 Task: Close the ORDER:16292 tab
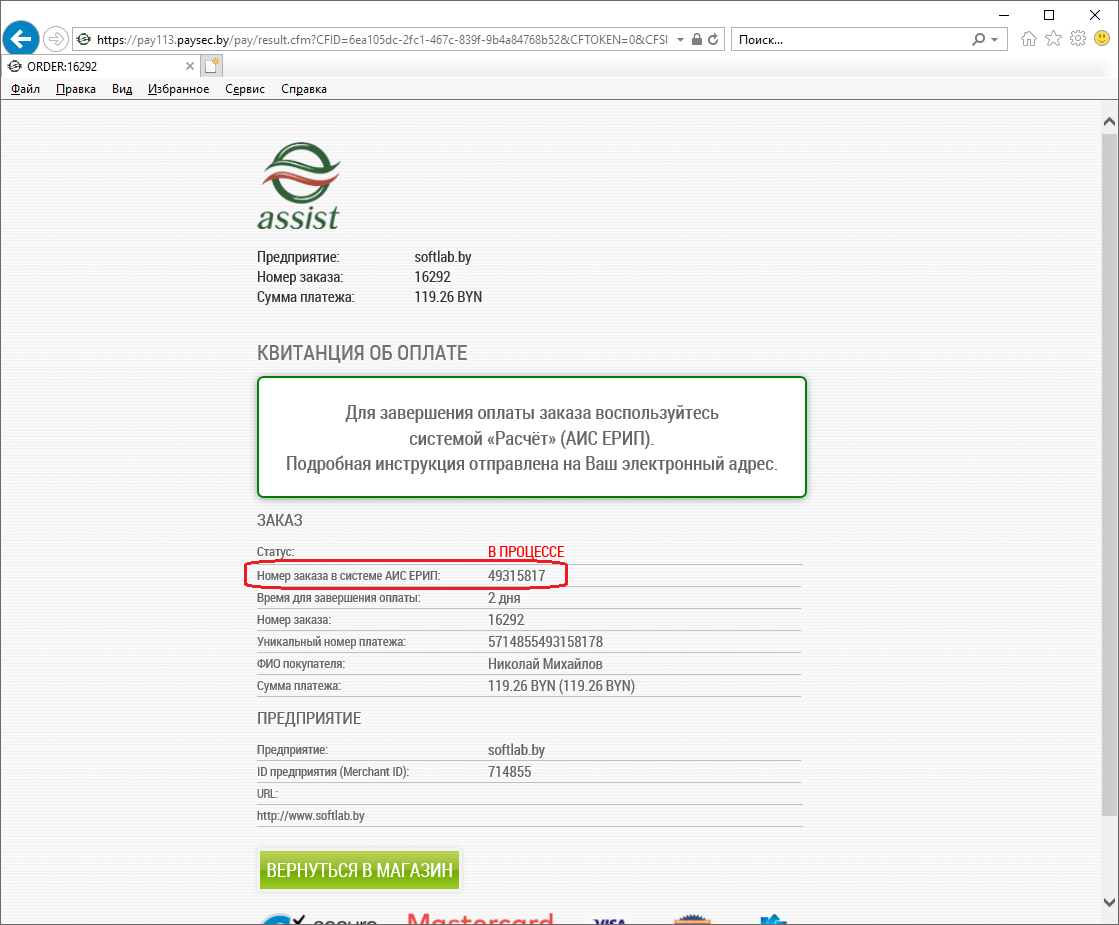point(190,66)
